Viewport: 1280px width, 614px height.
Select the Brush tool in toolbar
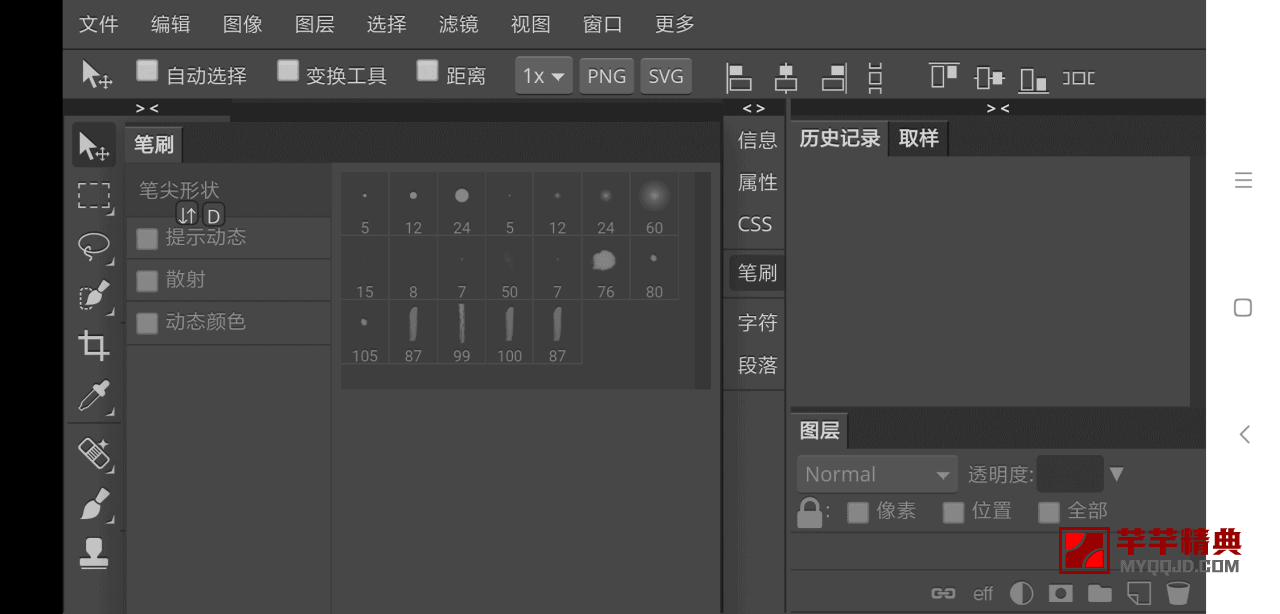point(94,504)
